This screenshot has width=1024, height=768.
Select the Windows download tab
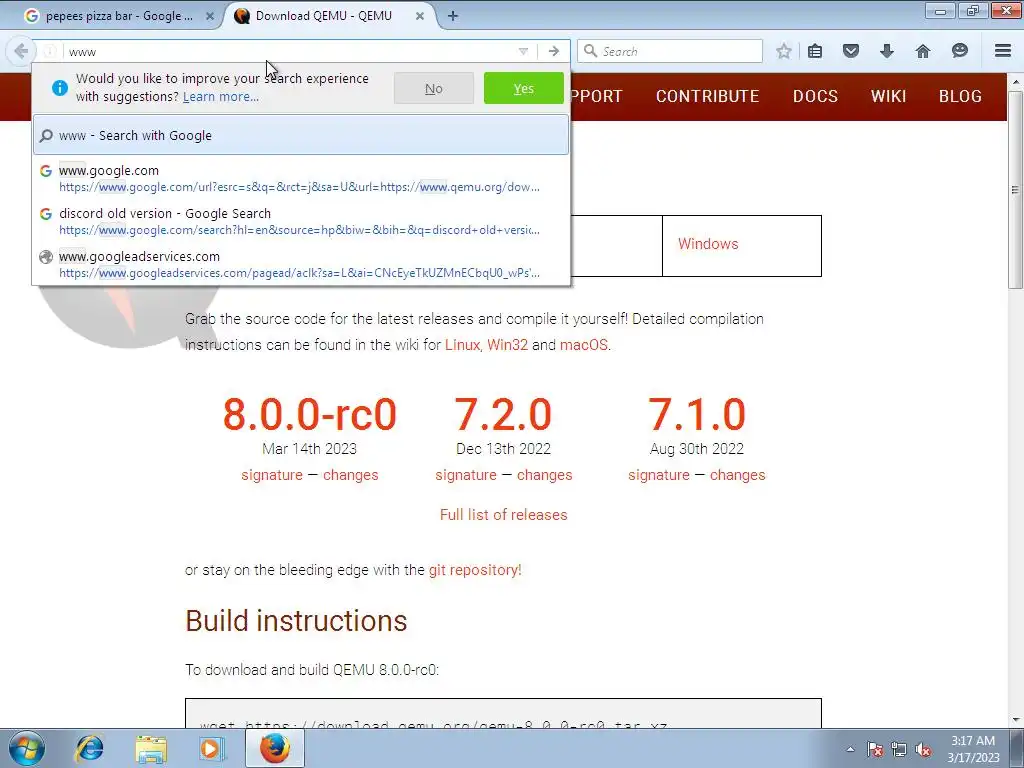pyautogui.click(x=708, y=244)
